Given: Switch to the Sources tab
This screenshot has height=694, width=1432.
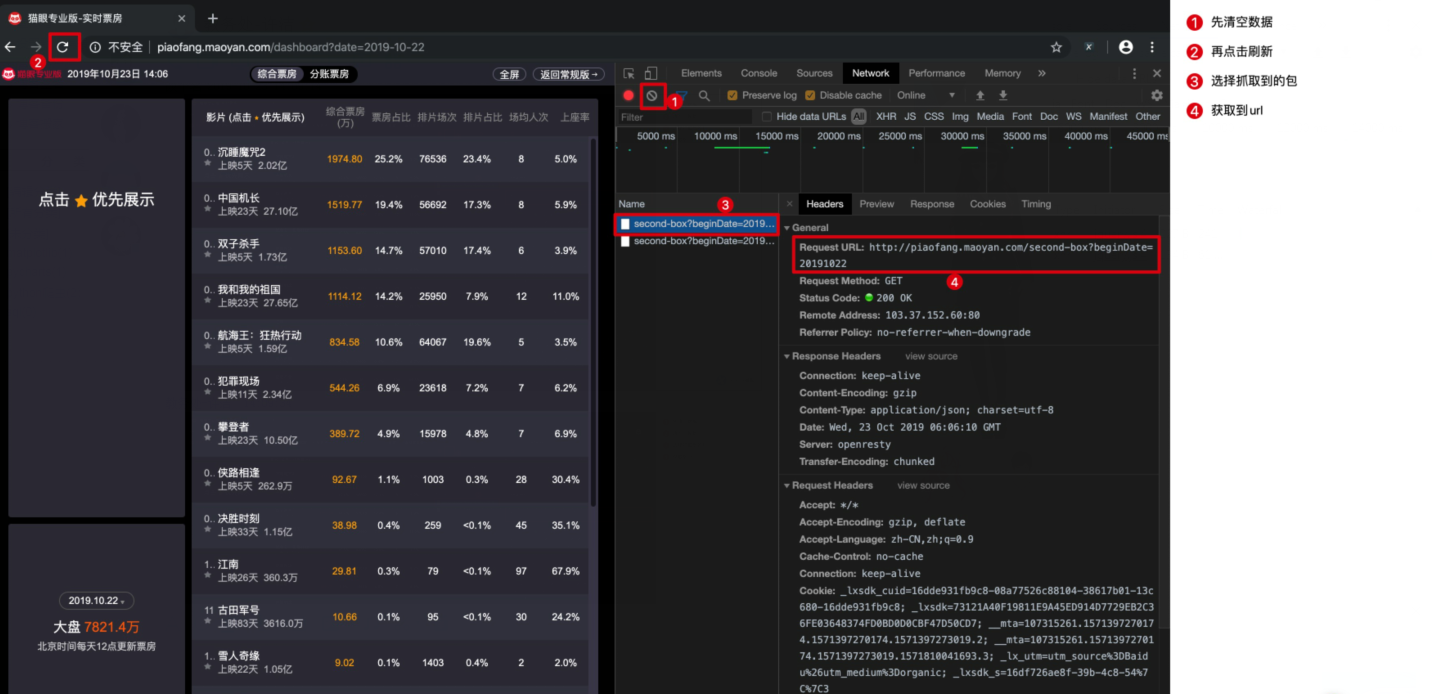Looking at the screenshot, I should [x=814, y=73].
